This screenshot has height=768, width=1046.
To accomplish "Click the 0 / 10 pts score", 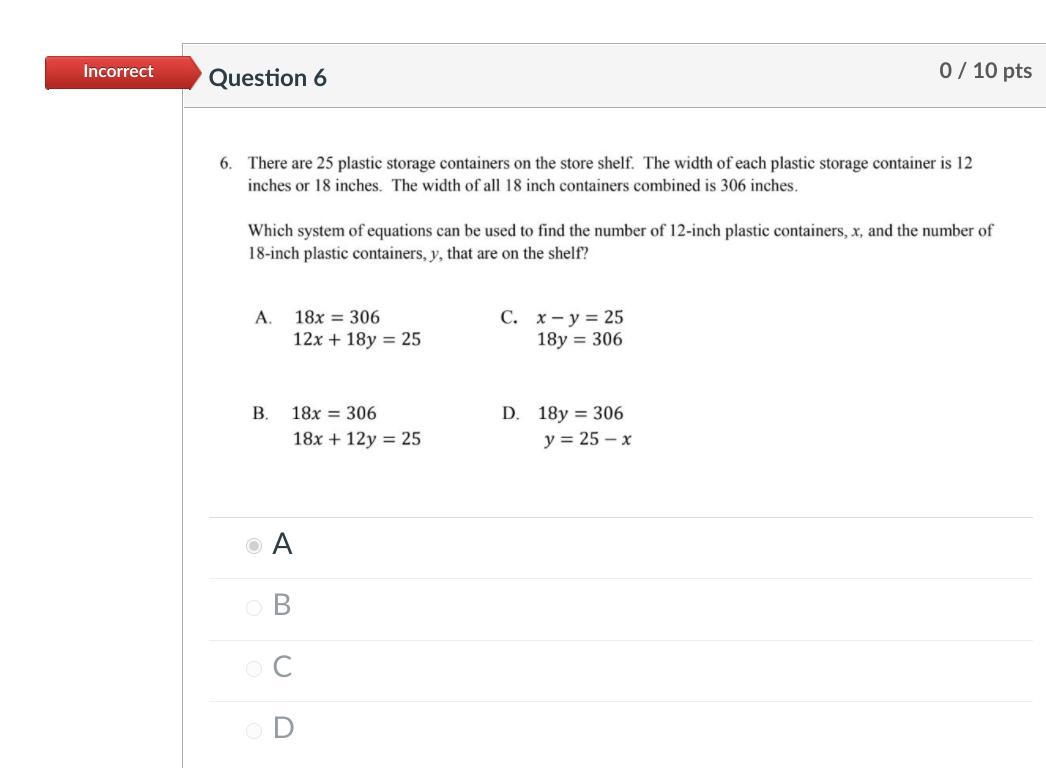I will [985, 70].
